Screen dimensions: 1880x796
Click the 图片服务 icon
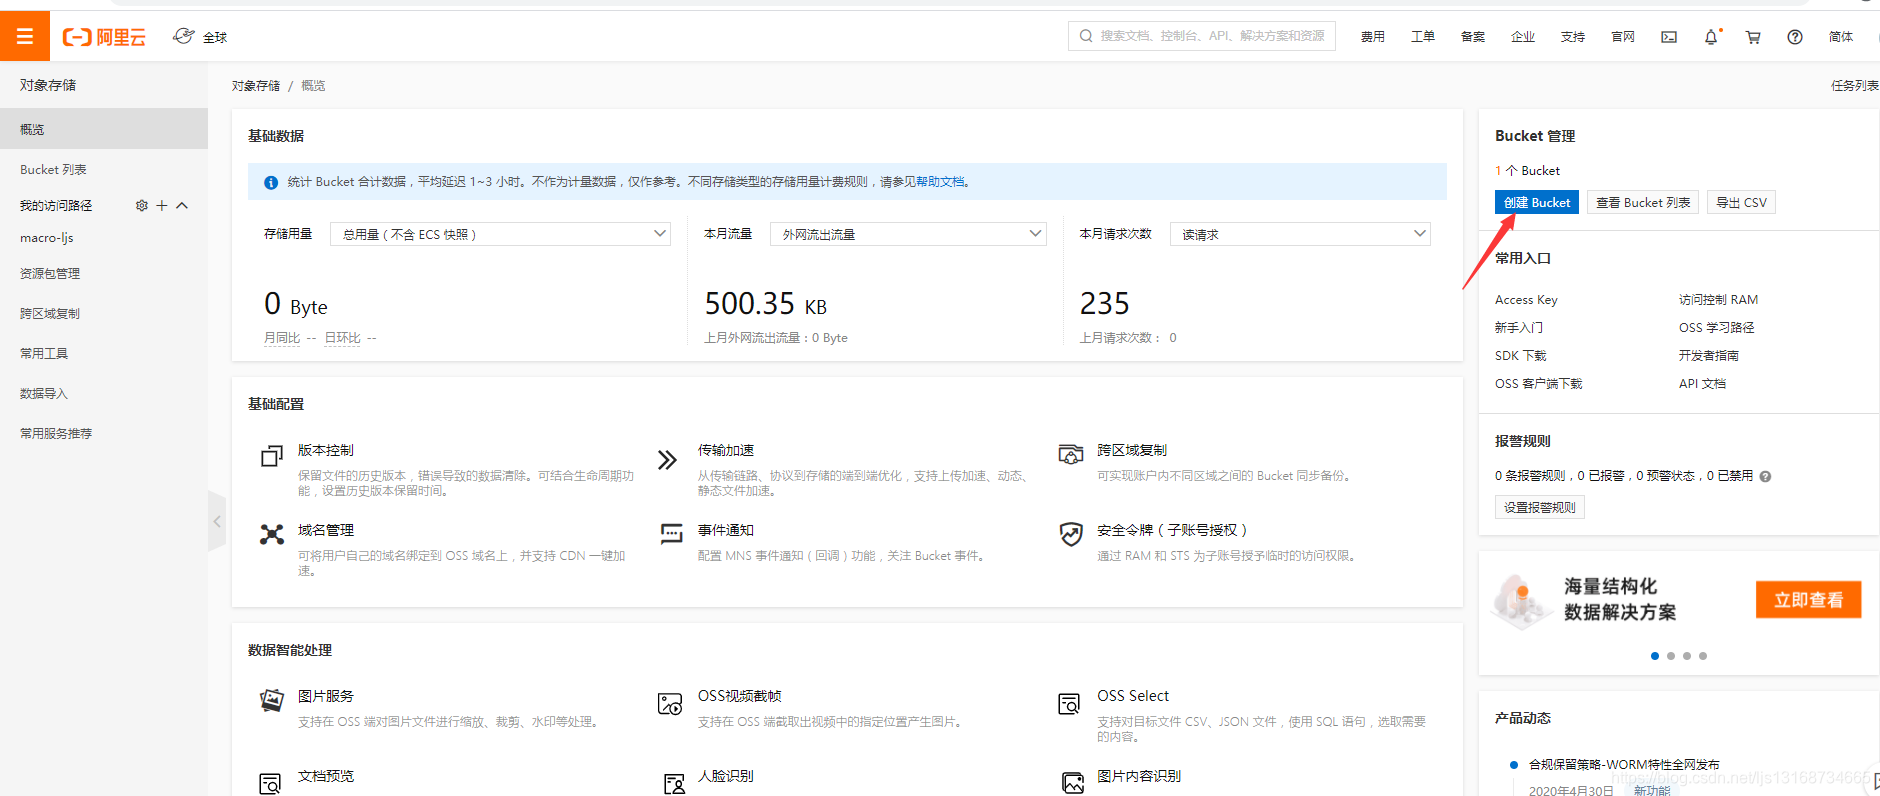[271, 700]
